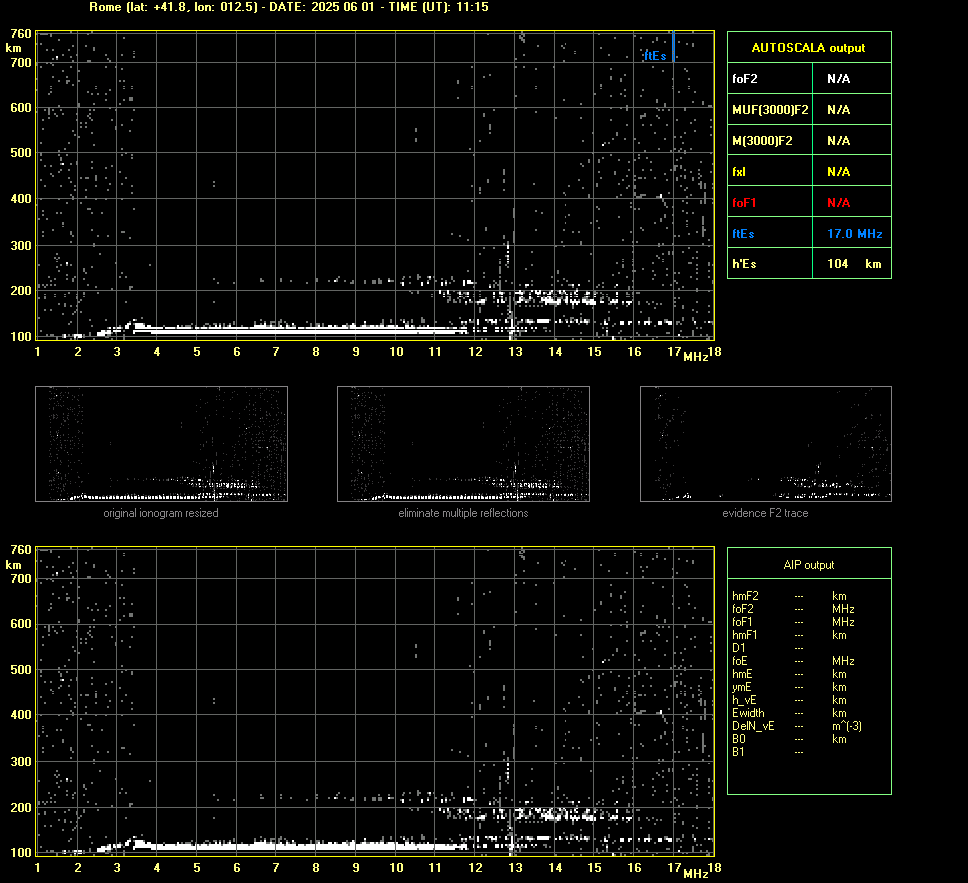Select the MUF(3000)F2 label
This screenshot has height=883, width=968.
[x=770, y=110]
